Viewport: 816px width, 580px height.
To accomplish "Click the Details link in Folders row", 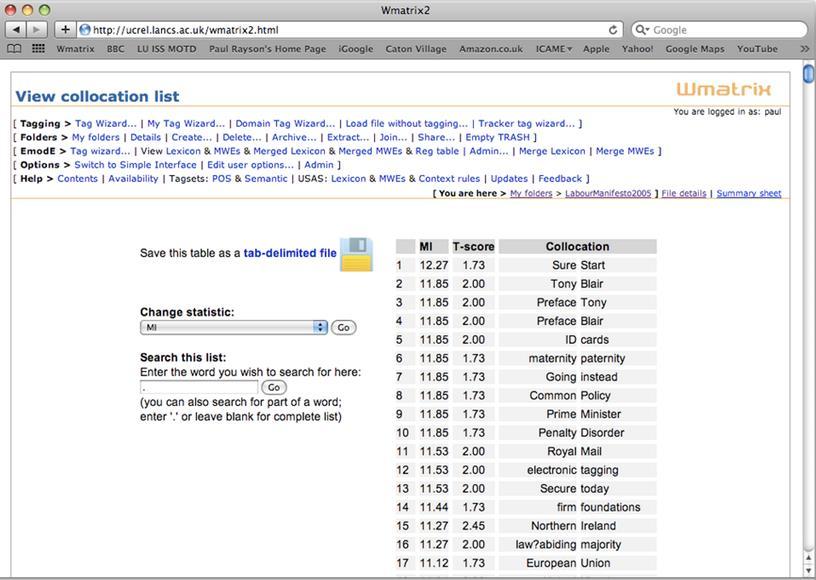I will pos(145,137).
